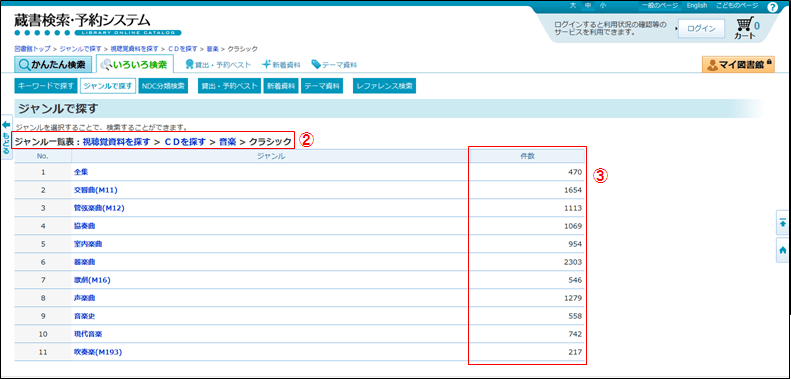This screenshot has height=379, width=791.
Task: Click teal テーマ資料 submenu button
Action: point(322,86)
